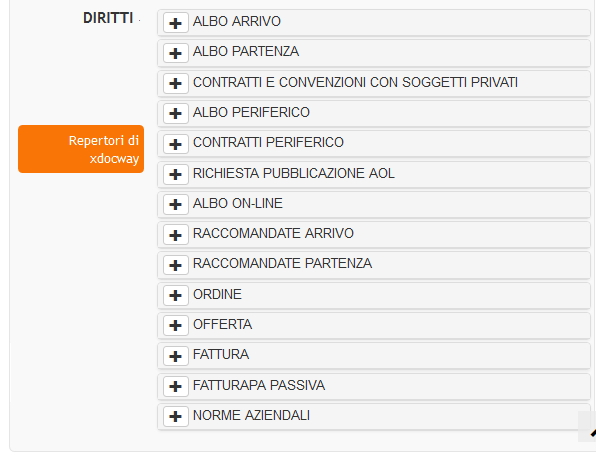Expand the ALBO ARRIVO section
596x455 pixels.
176,23
